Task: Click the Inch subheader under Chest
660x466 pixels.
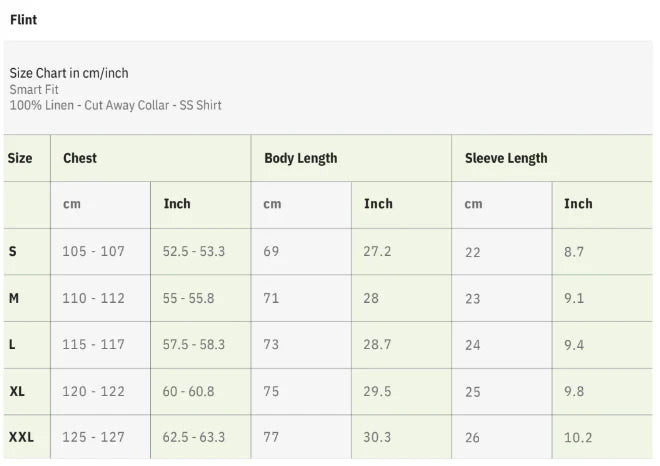Action: pos(177,204)
